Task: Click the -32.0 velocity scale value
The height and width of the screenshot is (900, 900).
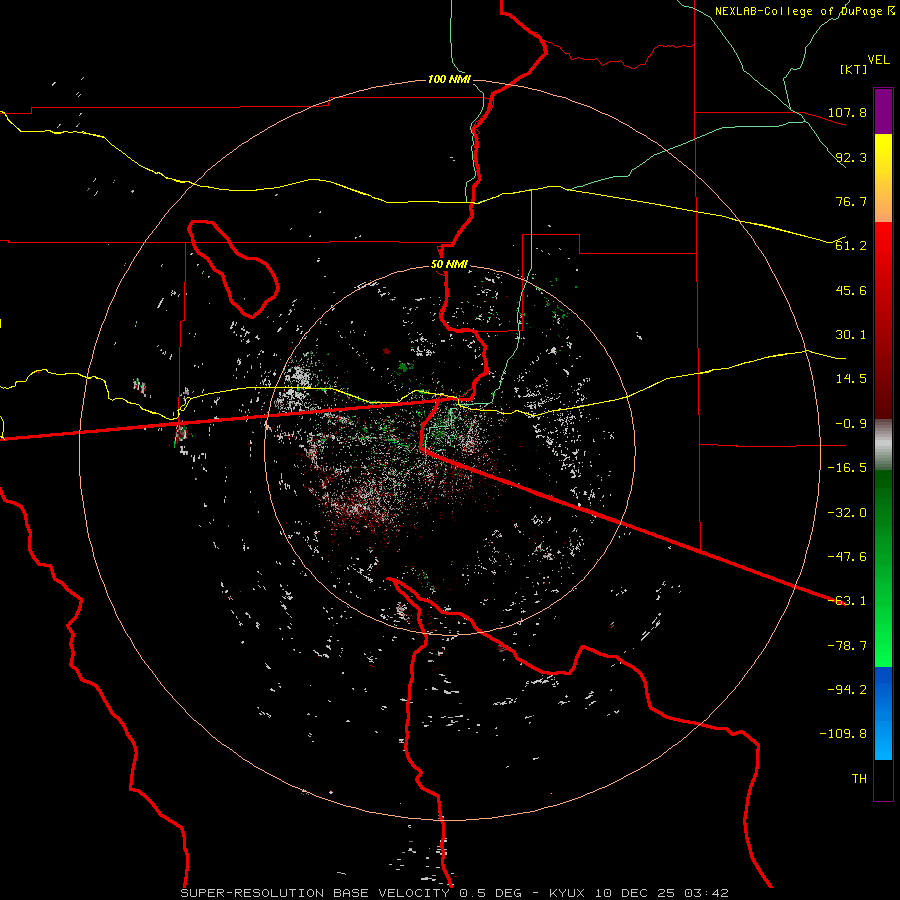Action: (847, 513)
